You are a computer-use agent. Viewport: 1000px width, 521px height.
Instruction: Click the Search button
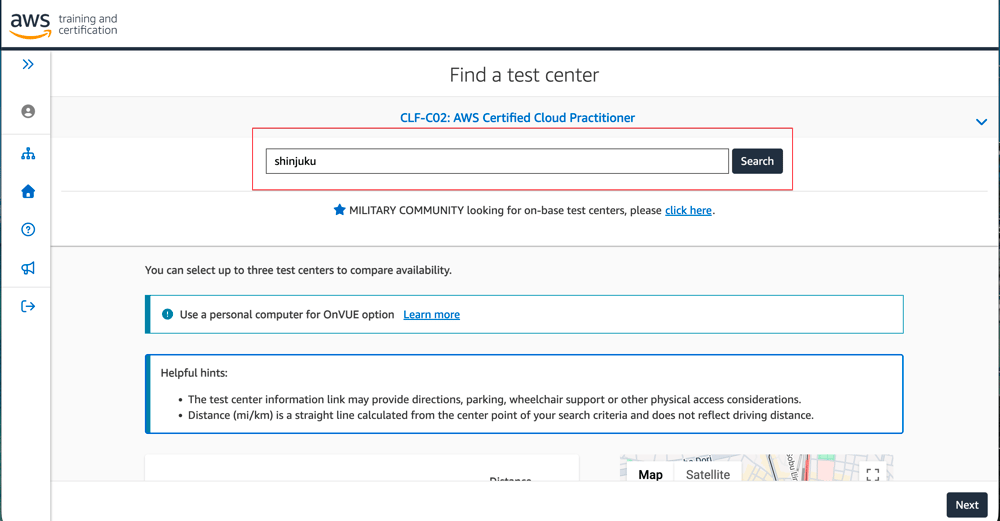757,161
